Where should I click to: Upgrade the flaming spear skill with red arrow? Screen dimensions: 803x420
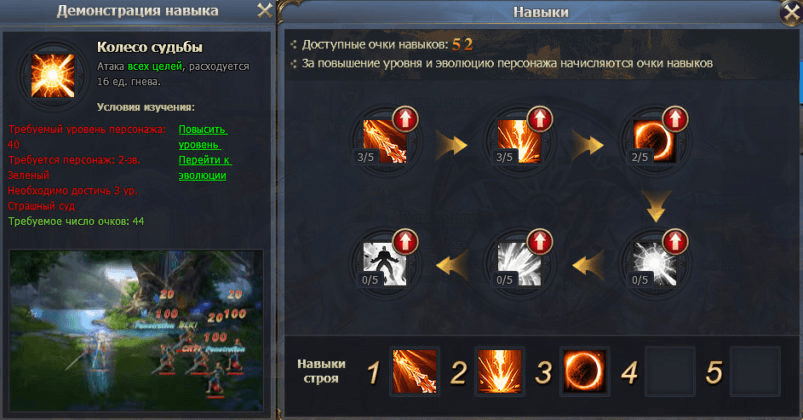pyautogui.click(x=405, y=119)
